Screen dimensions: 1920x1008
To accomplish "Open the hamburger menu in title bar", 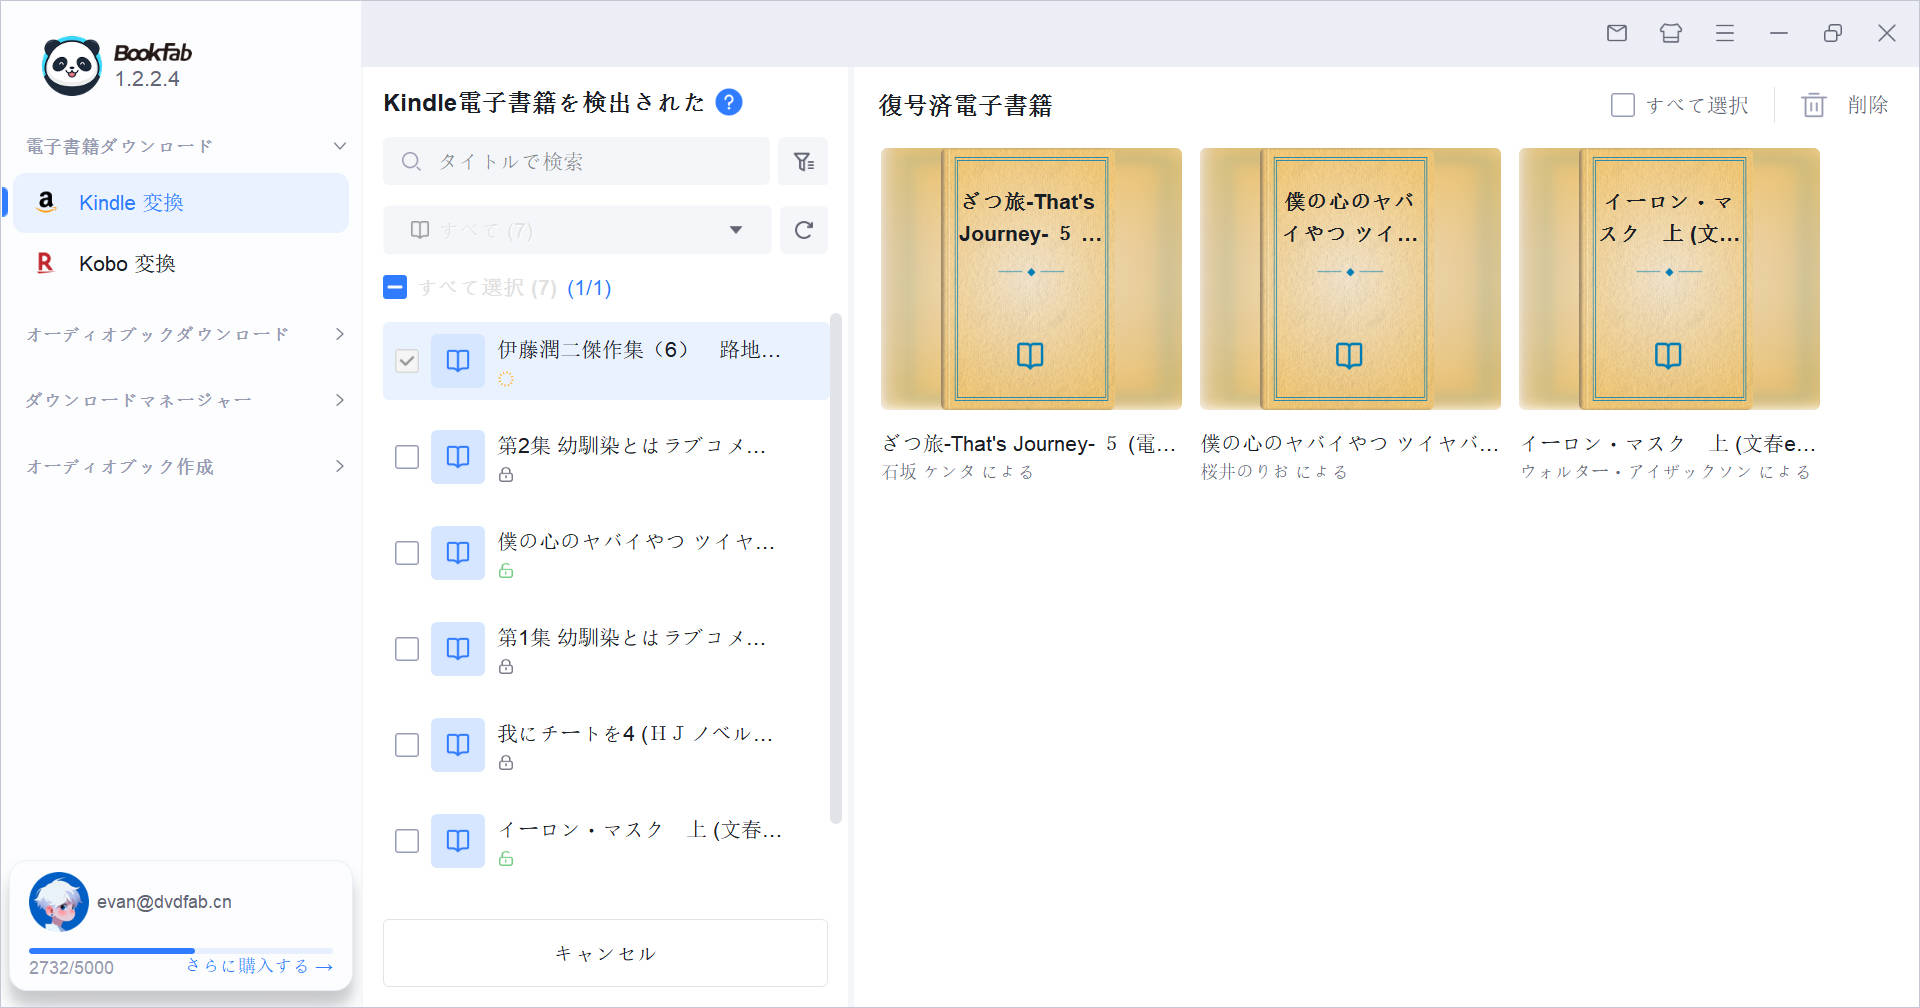I will (x=1724, y=33).
